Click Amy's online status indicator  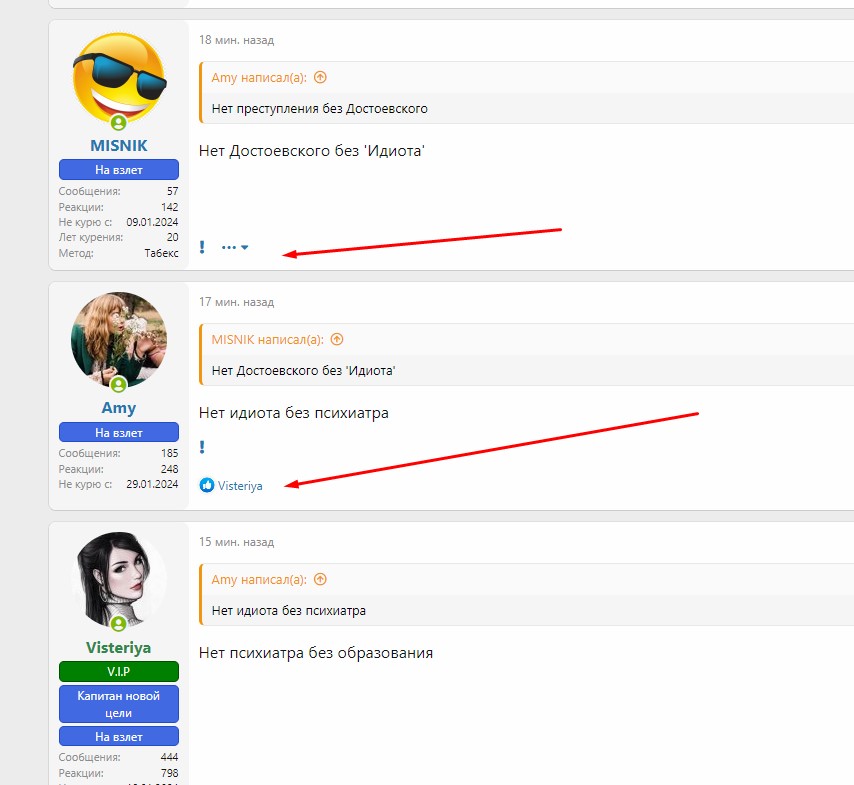click(x=119, y=385)
